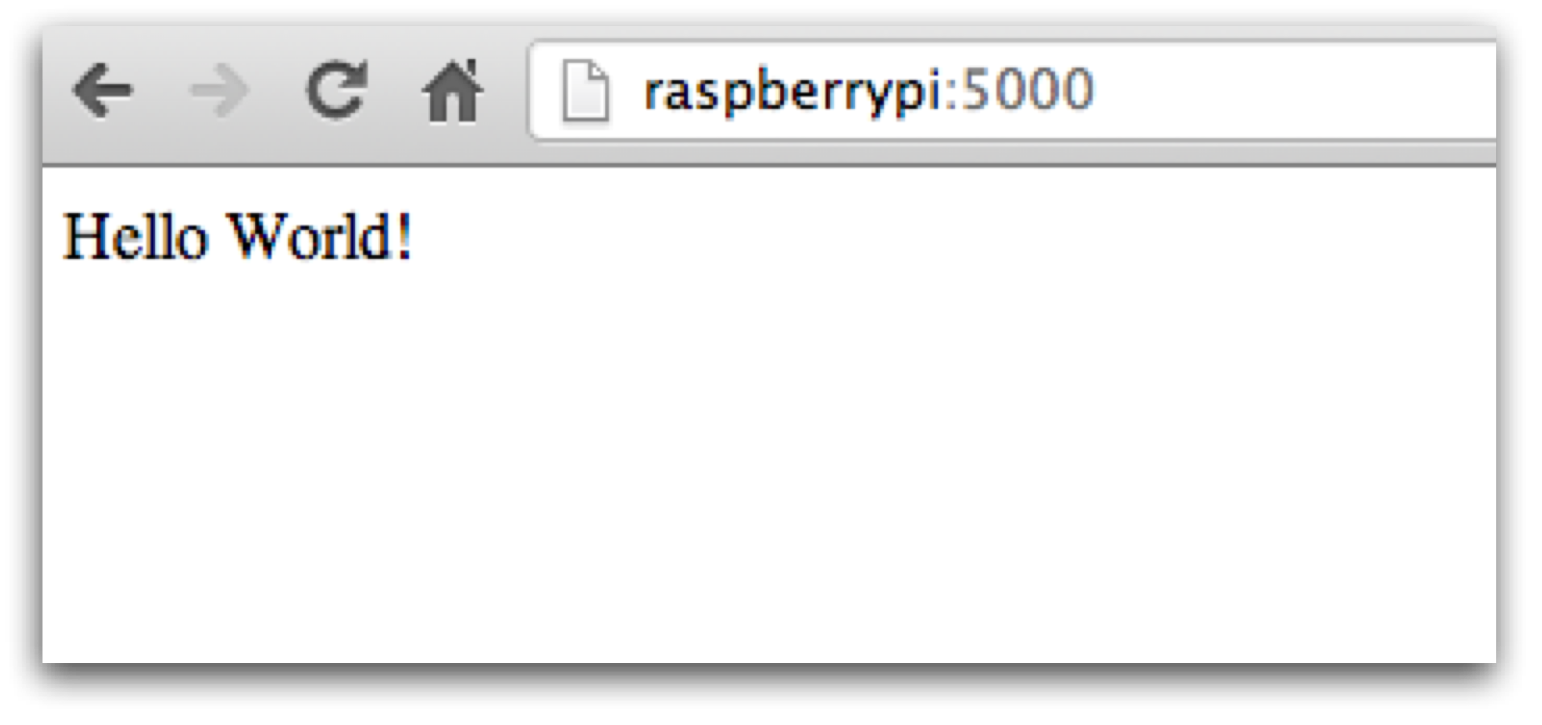Click the toolbar gap between home icon and address bar
This screenshot has height=725, width=1542.
pos(506,93)
